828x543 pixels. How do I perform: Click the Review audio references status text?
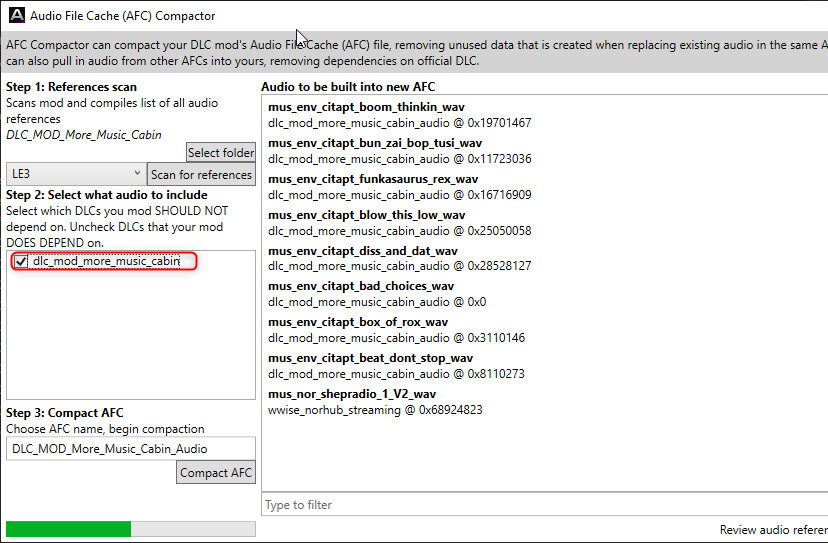point(774,529)
